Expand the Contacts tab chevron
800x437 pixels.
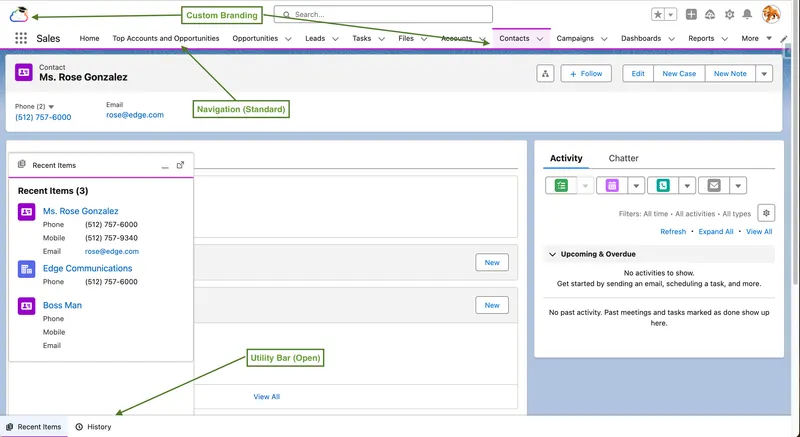click(x=540, y=39)
